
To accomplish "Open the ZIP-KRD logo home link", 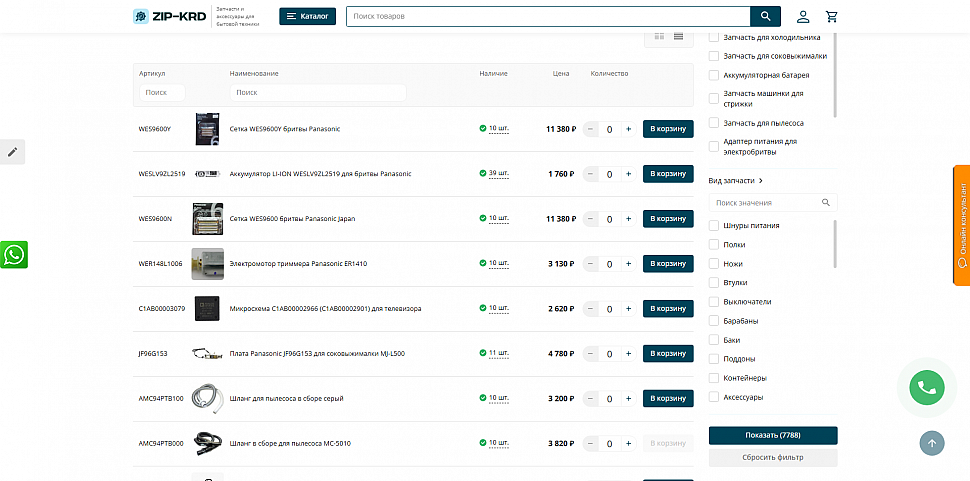I will coord(170,16).
